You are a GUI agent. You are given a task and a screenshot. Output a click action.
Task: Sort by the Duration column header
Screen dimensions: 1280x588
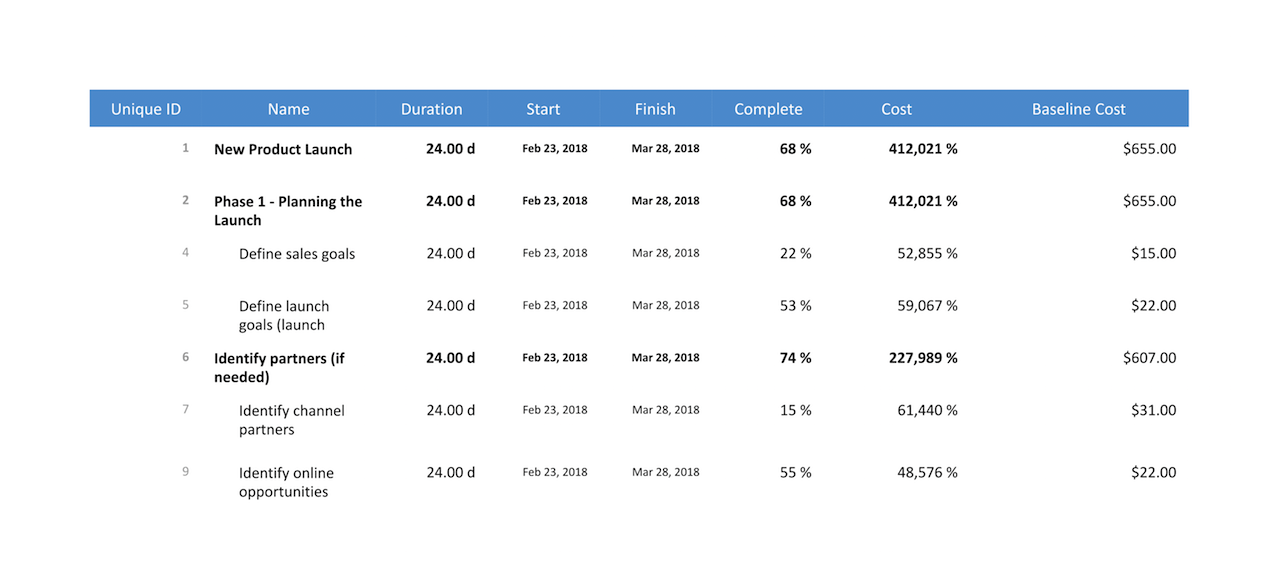(431, 109)
